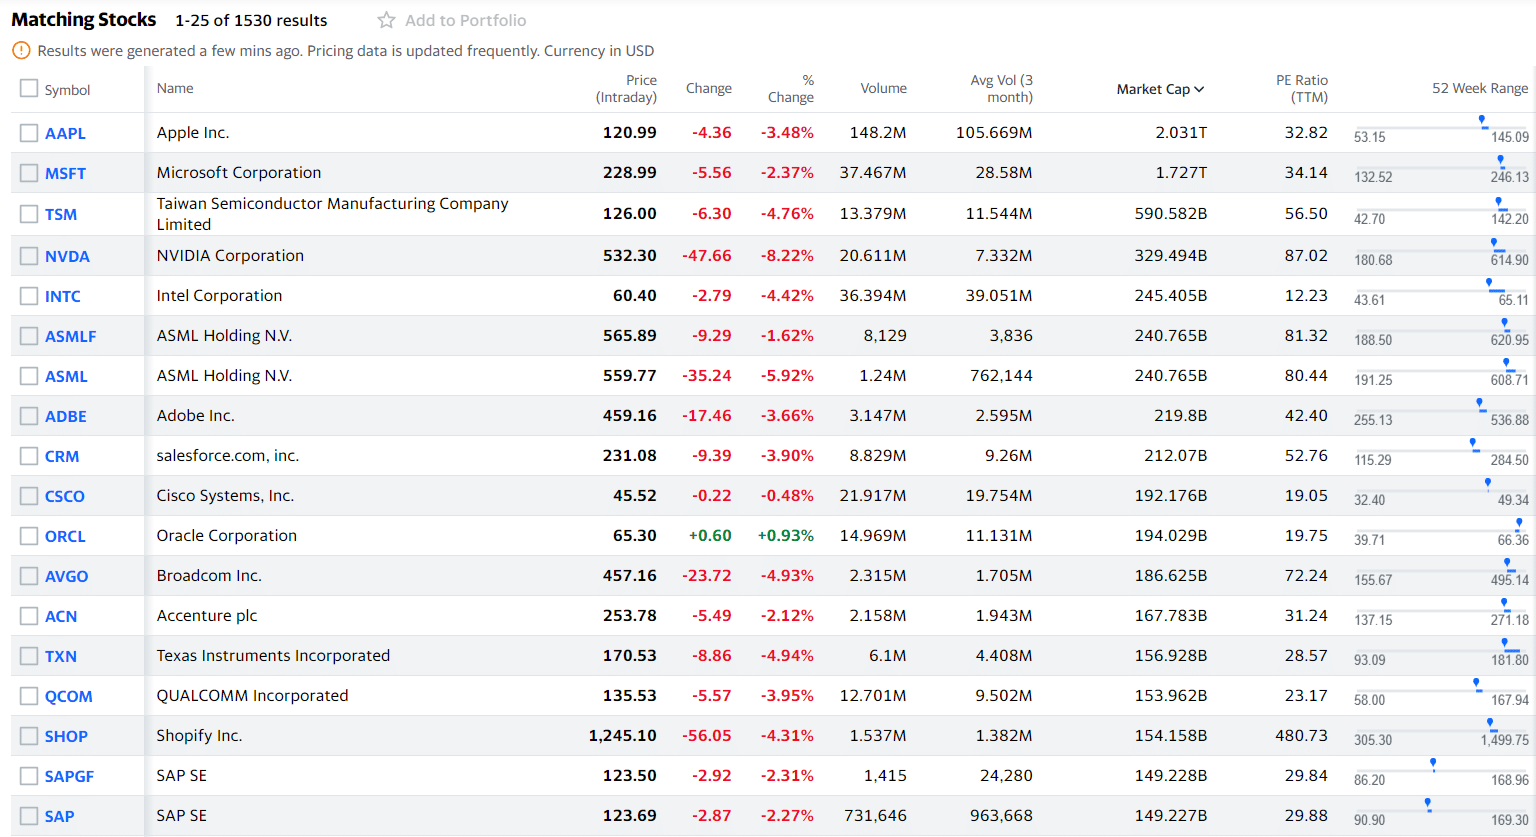Click QCOM 52 week range slider

coord(1441,690)
